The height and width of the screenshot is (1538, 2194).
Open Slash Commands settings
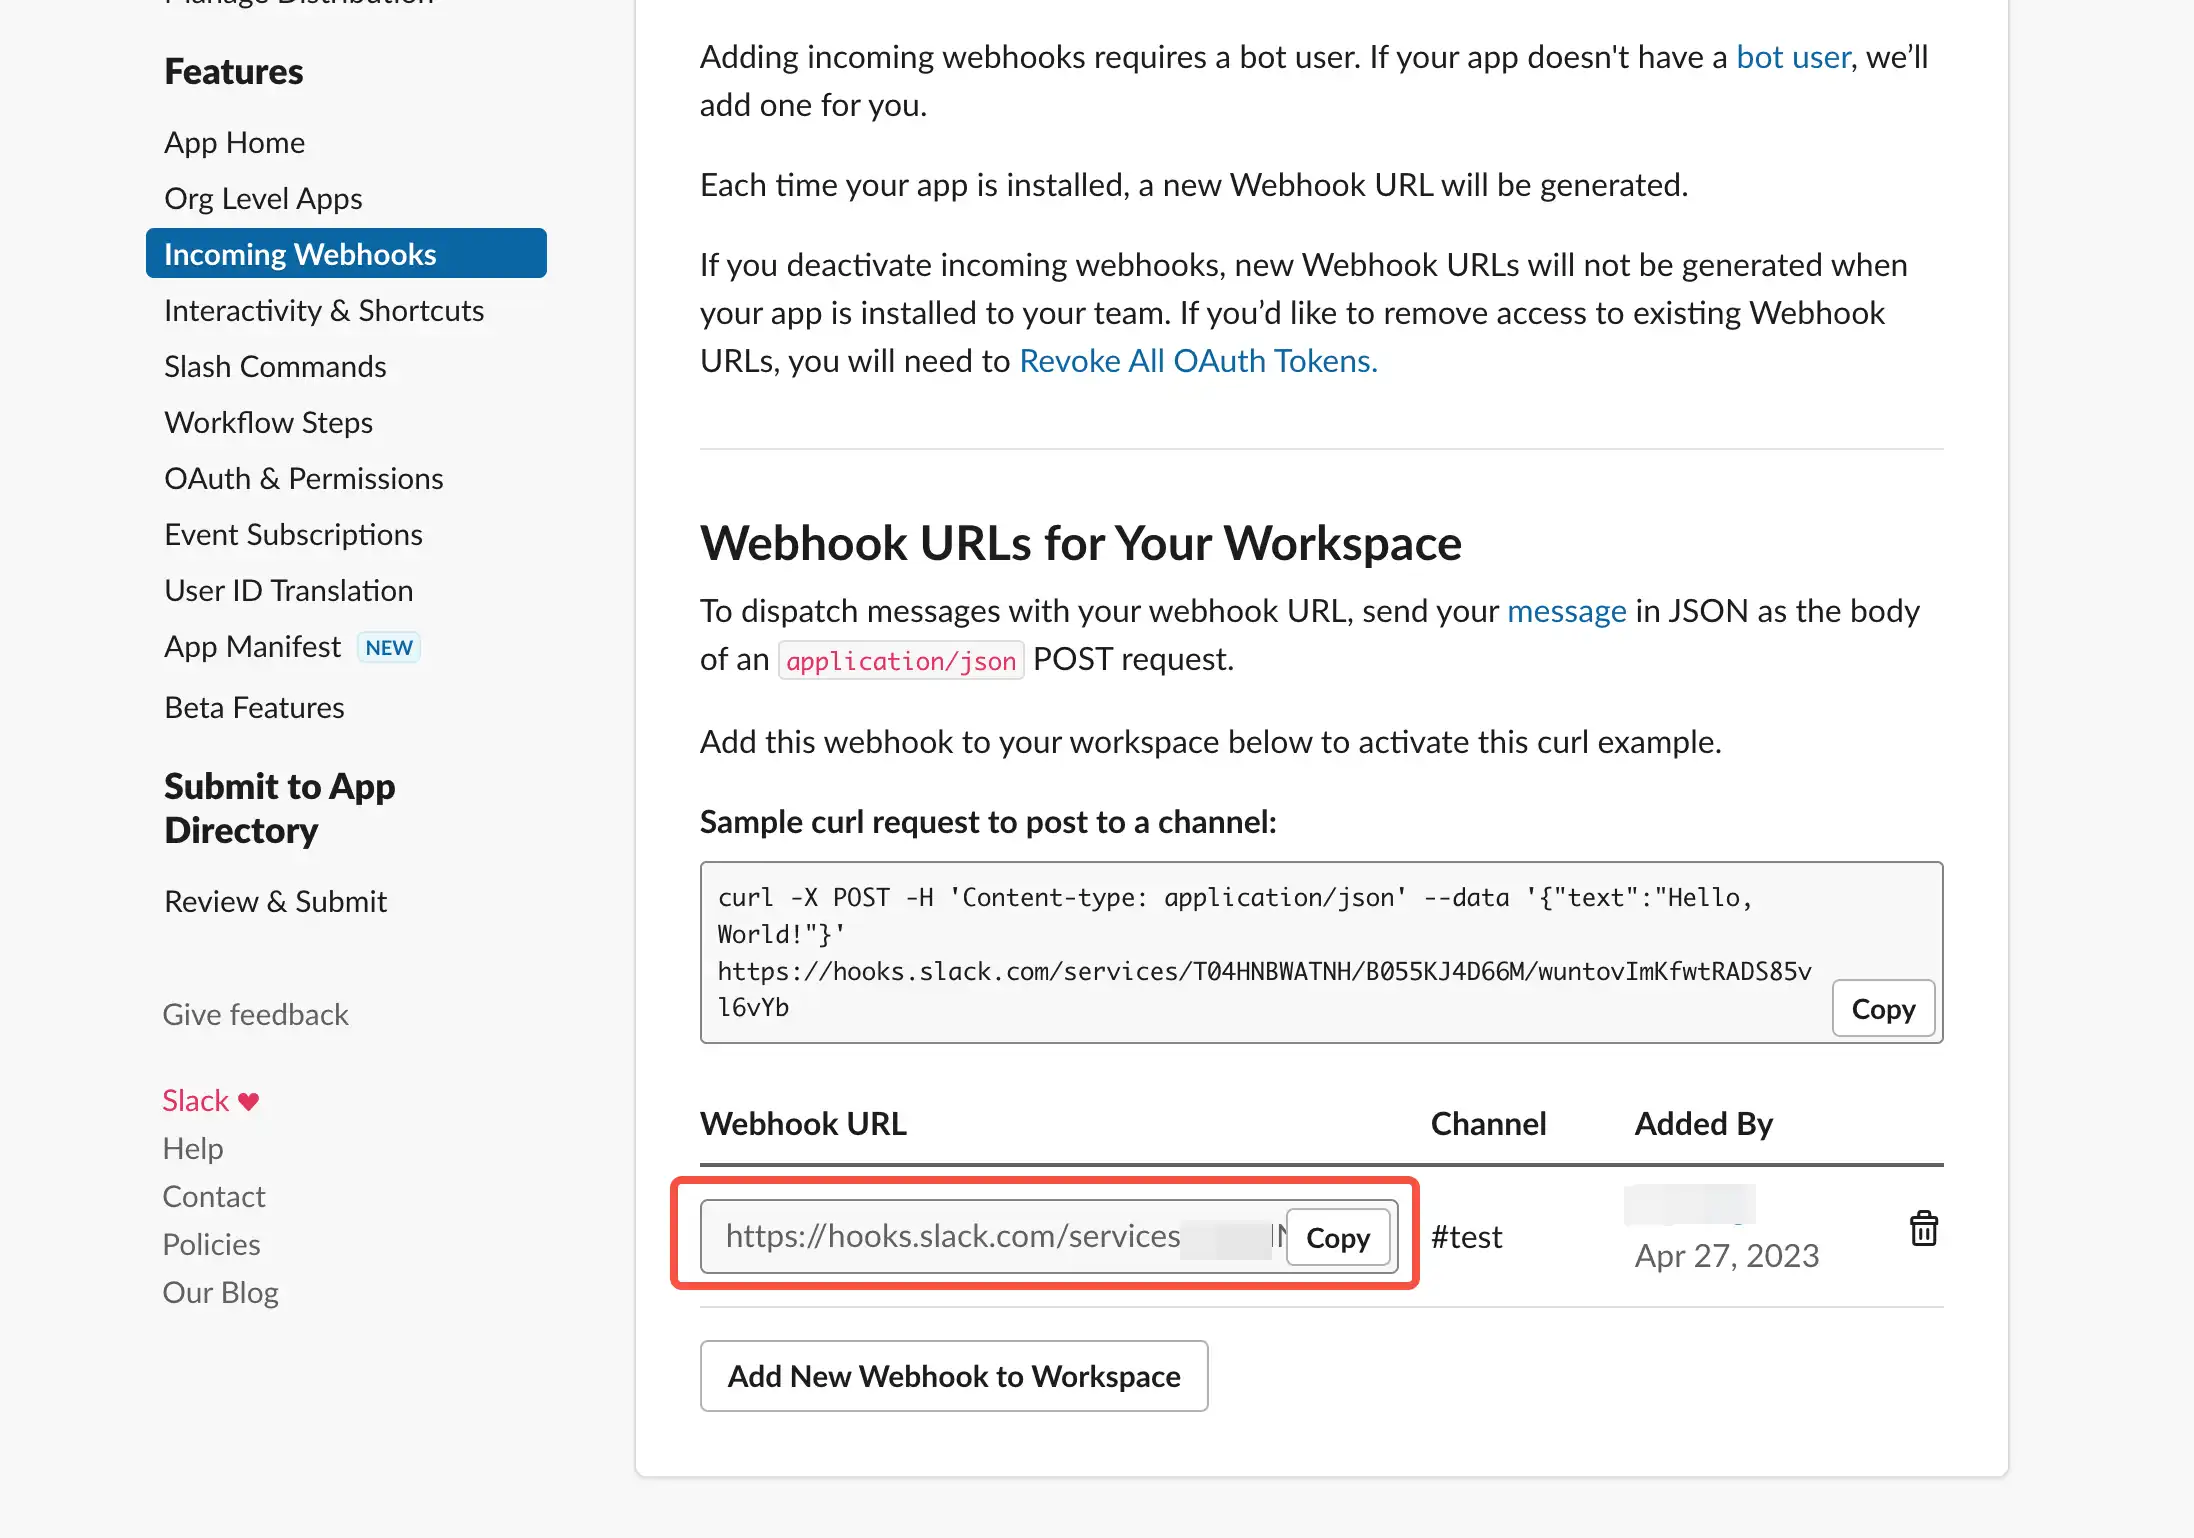click(275, 366)
